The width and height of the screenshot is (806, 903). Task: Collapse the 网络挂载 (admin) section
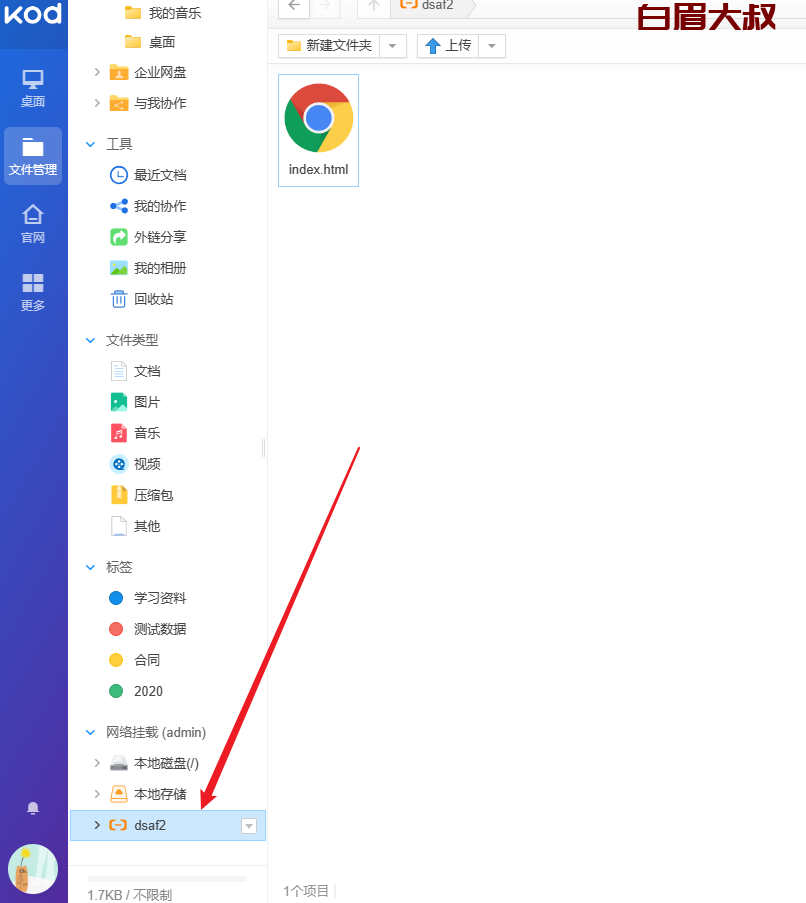[x=90, y=733]
